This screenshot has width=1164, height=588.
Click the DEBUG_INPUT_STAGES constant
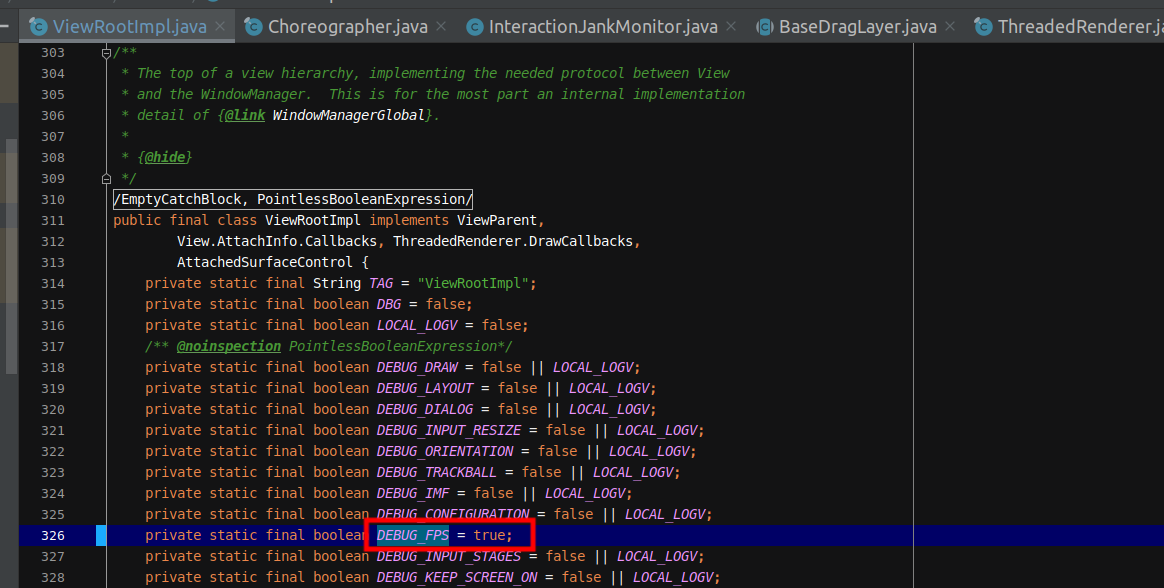point(449,556)
